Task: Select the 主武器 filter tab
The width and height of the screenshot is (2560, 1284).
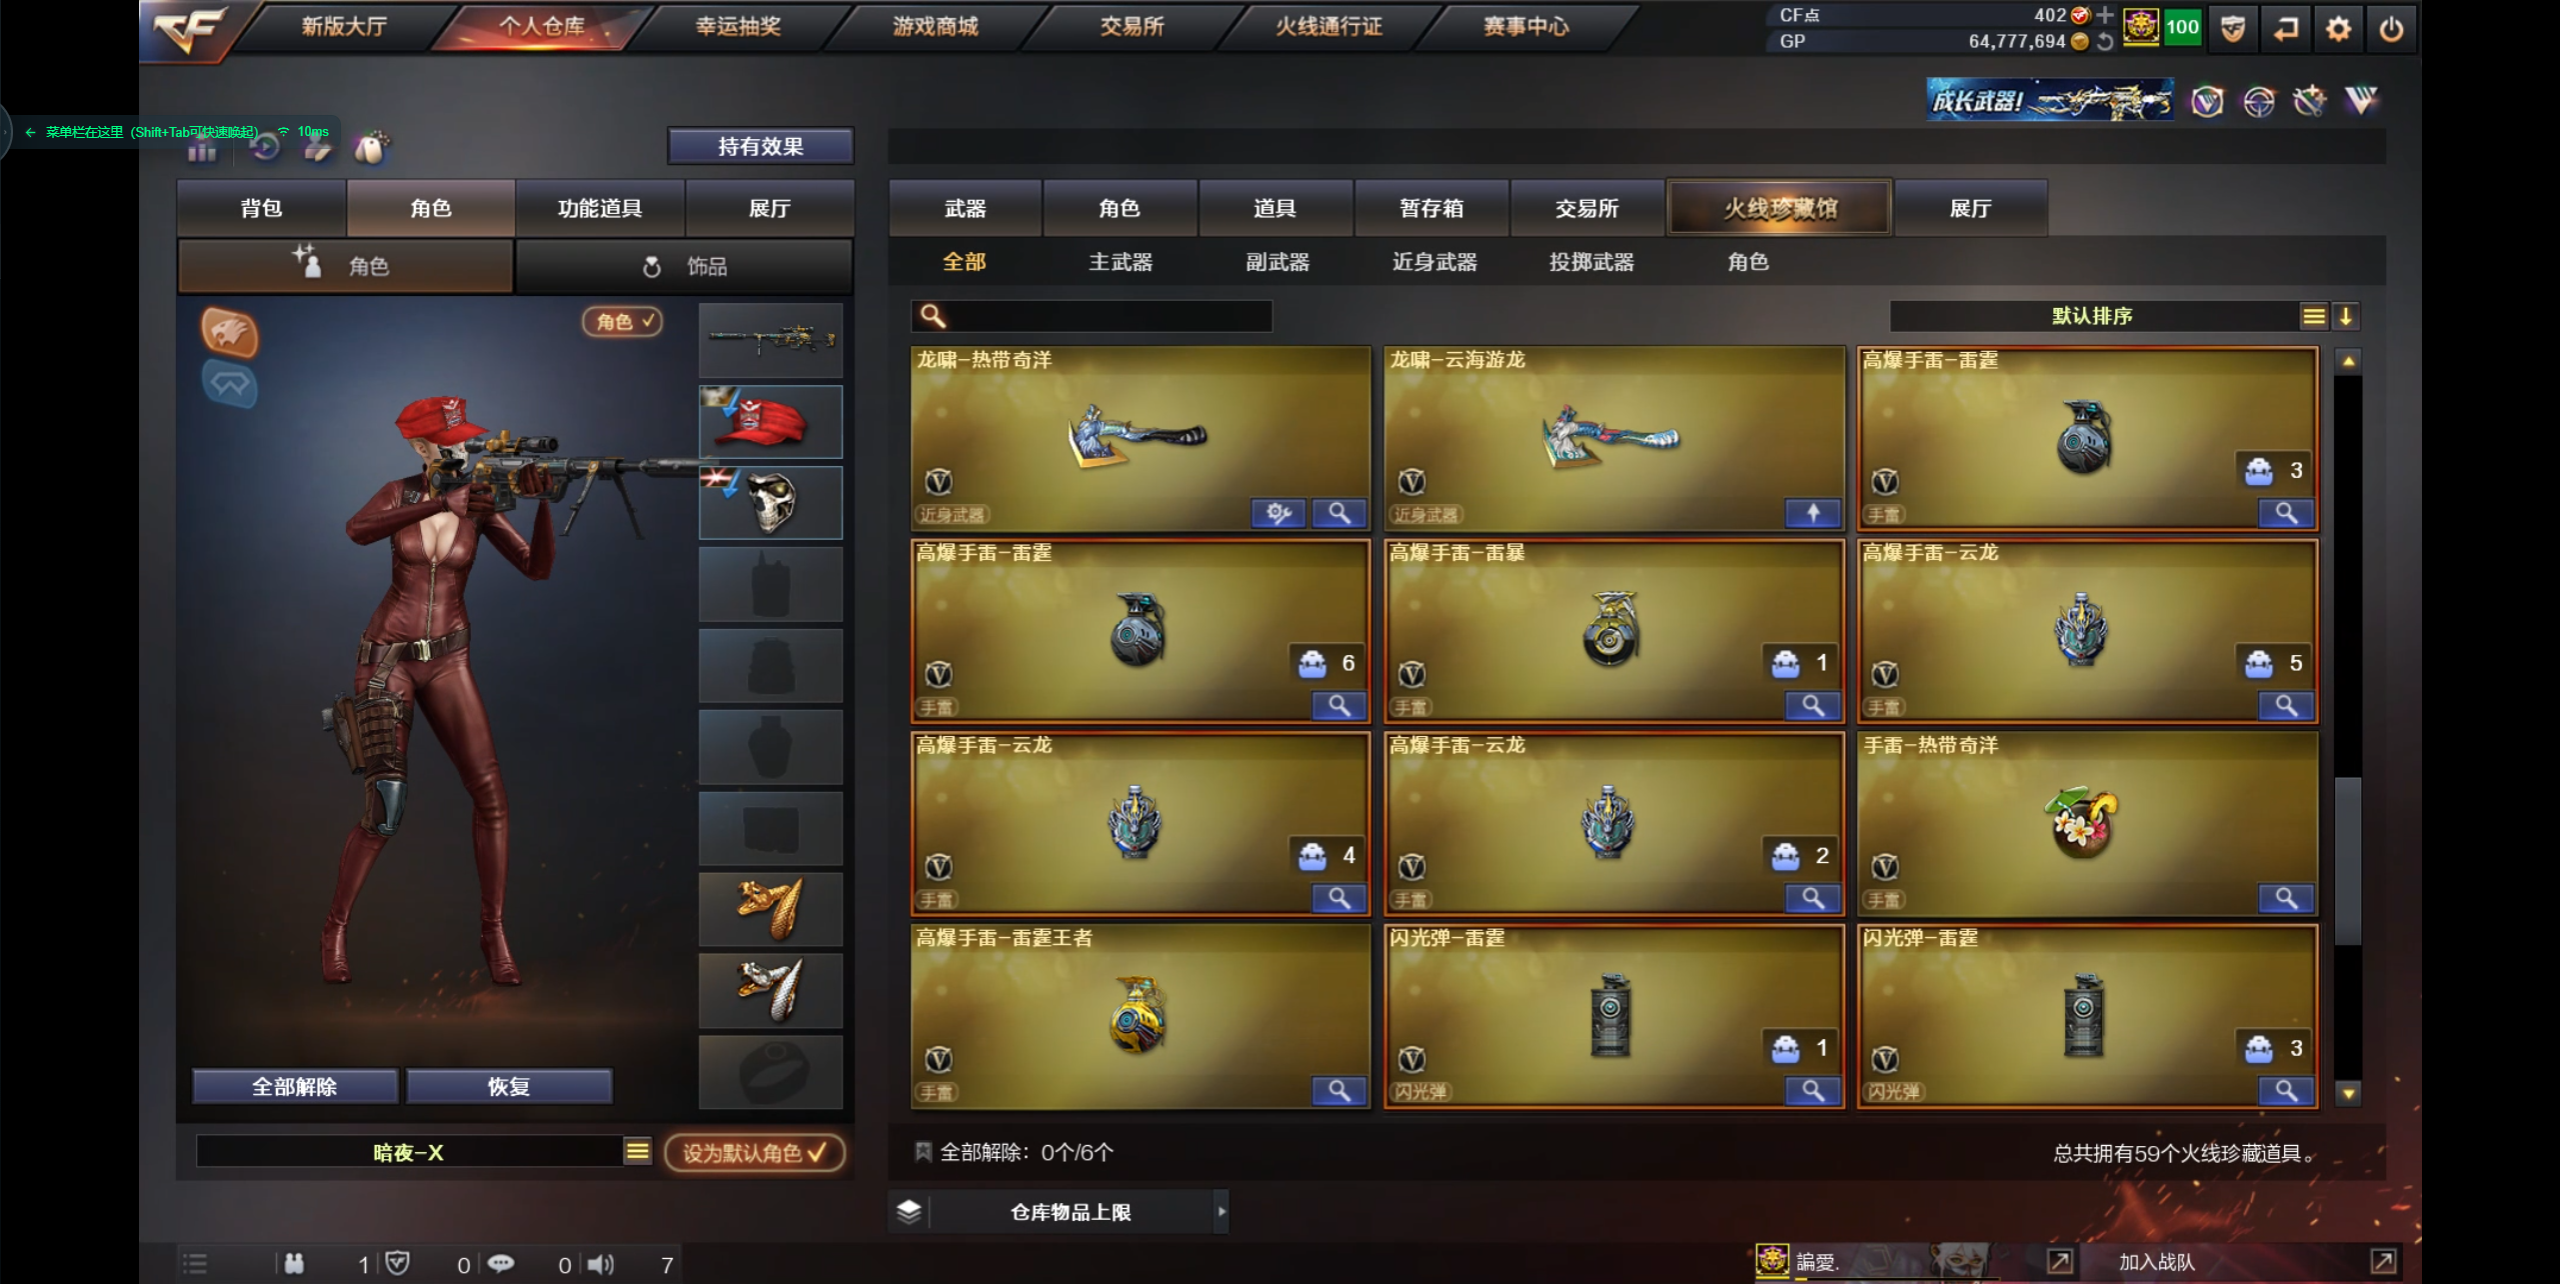Action: coord(1120,262)
